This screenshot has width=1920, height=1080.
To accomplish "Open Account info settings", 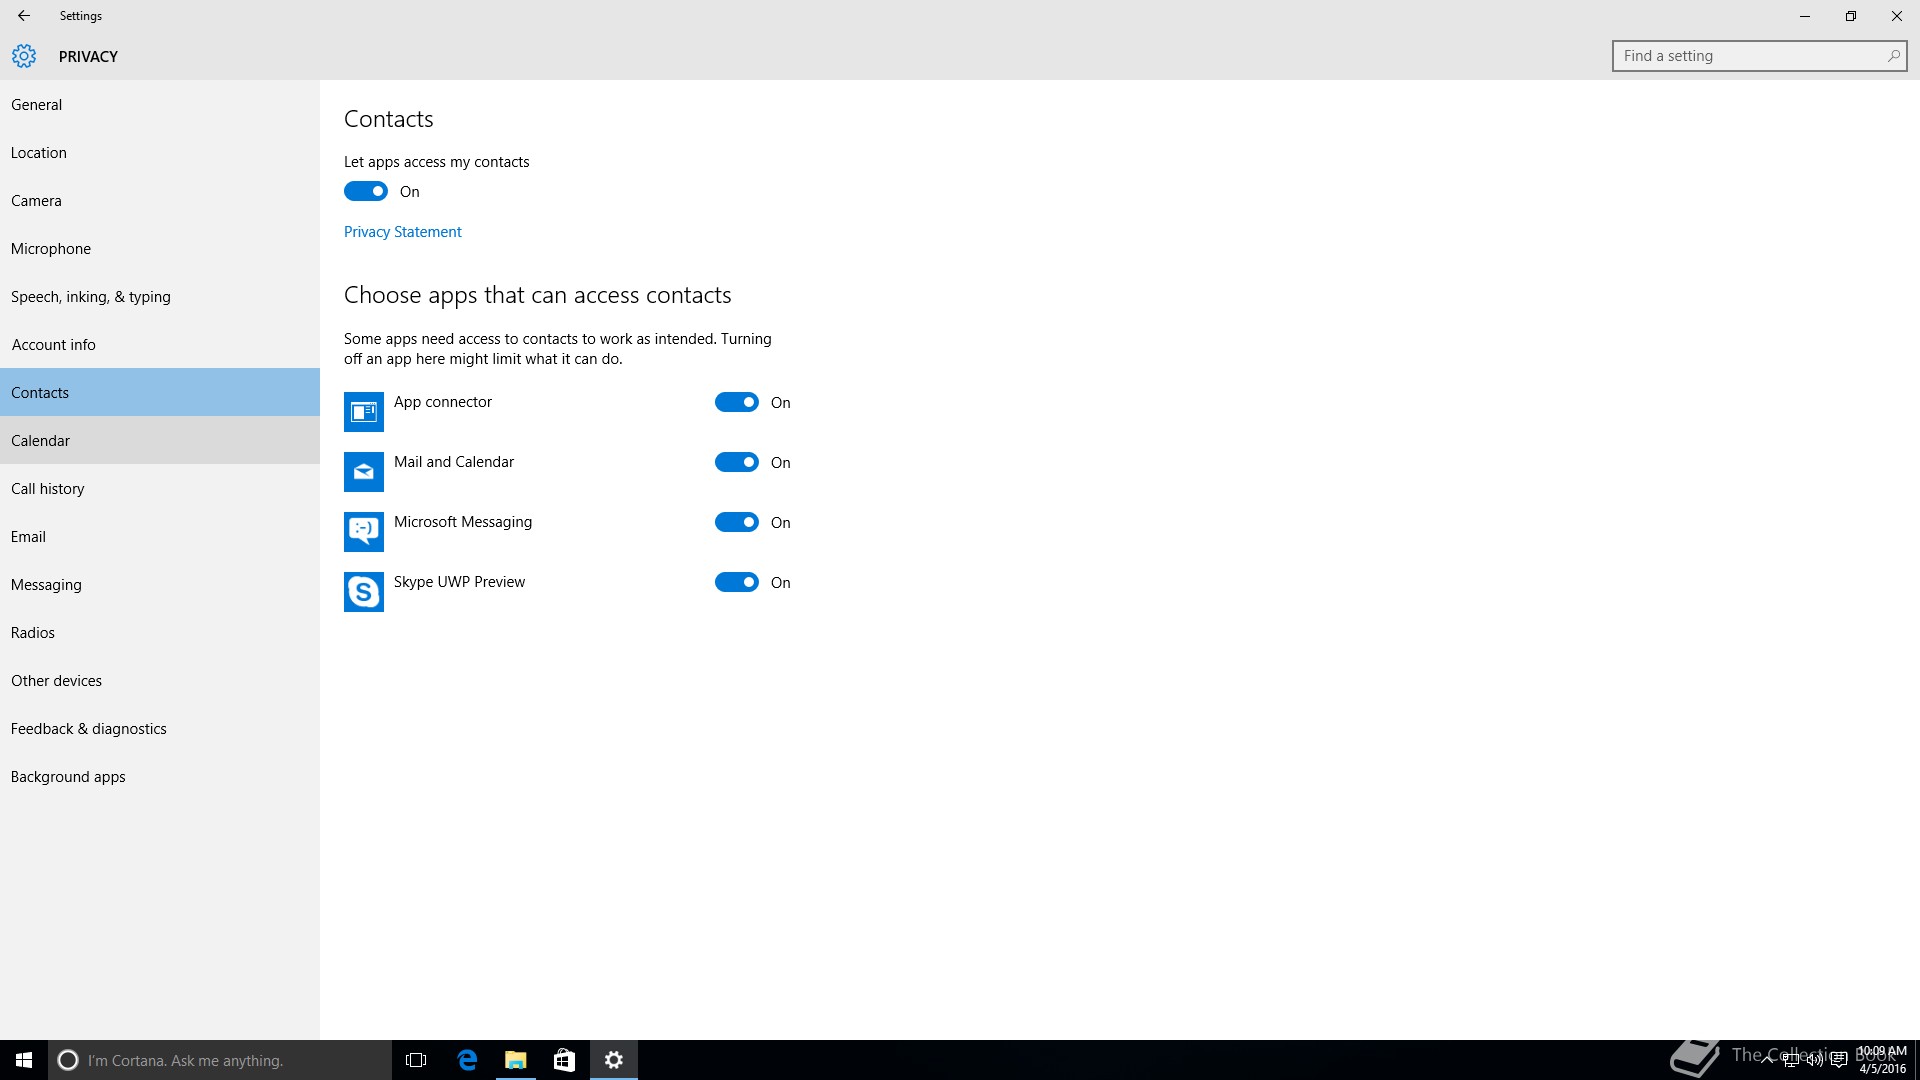I will 160,344.
